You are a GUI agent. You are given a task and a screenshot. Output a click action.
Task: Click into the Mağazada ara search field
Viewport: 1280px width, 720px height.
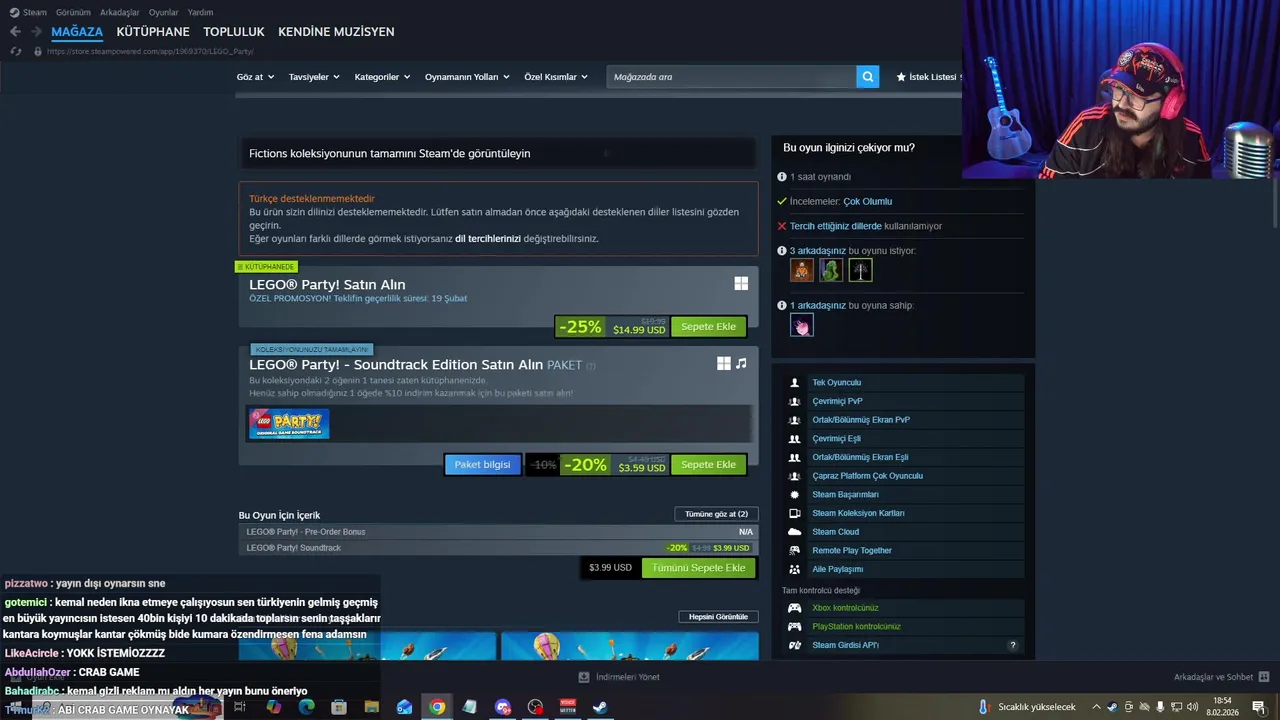(731, 76)
